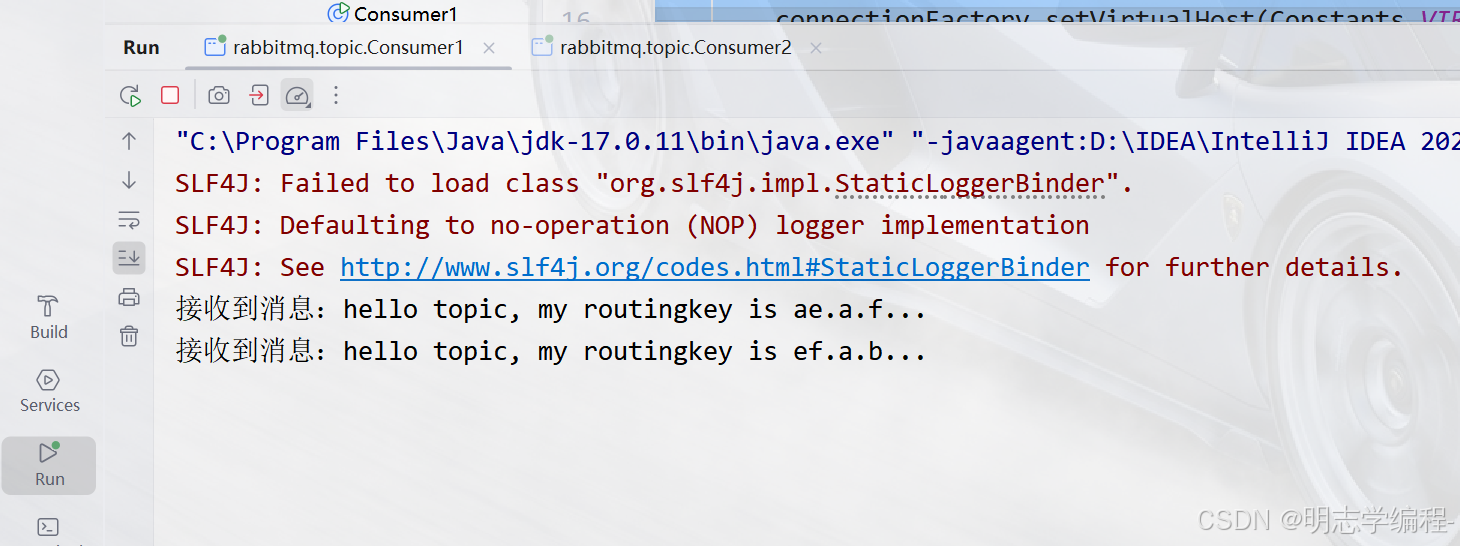Jump up the stack trace with up arrow
The width and height of the screenshot is (1460, 546).
pyautogui.click(x=129, y=141)
